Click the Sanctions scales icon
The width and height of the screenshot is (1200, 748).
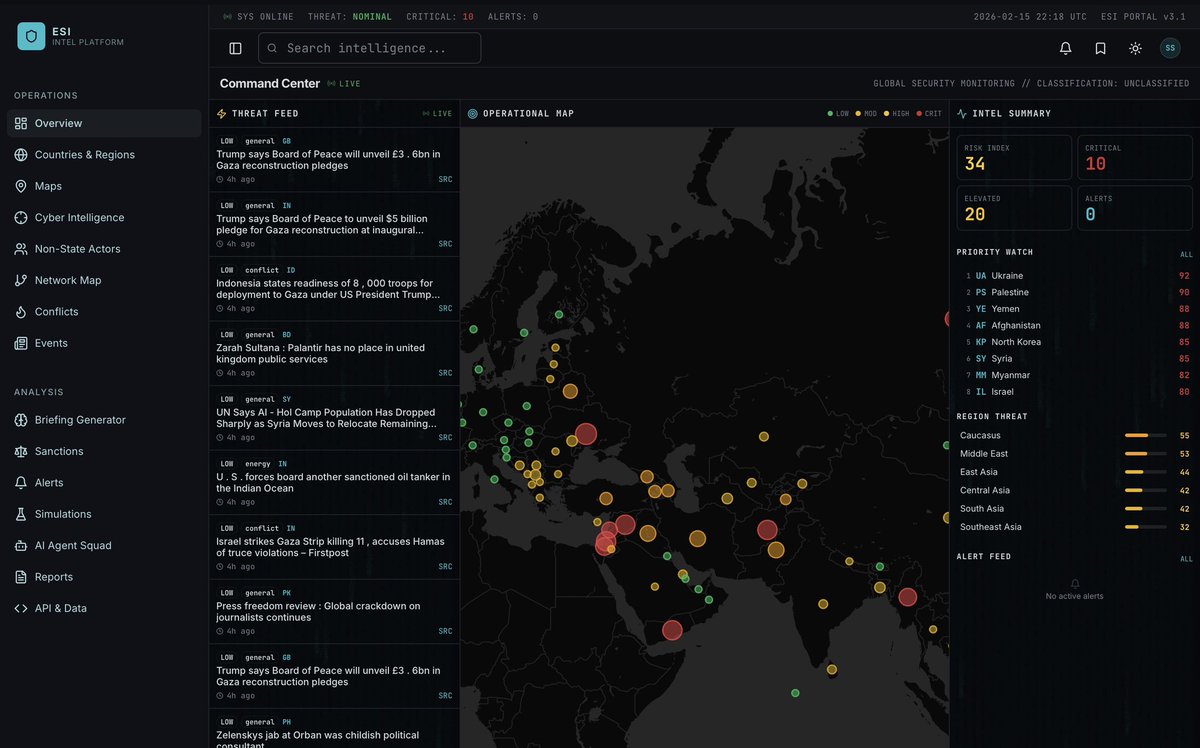coord(21,451)
